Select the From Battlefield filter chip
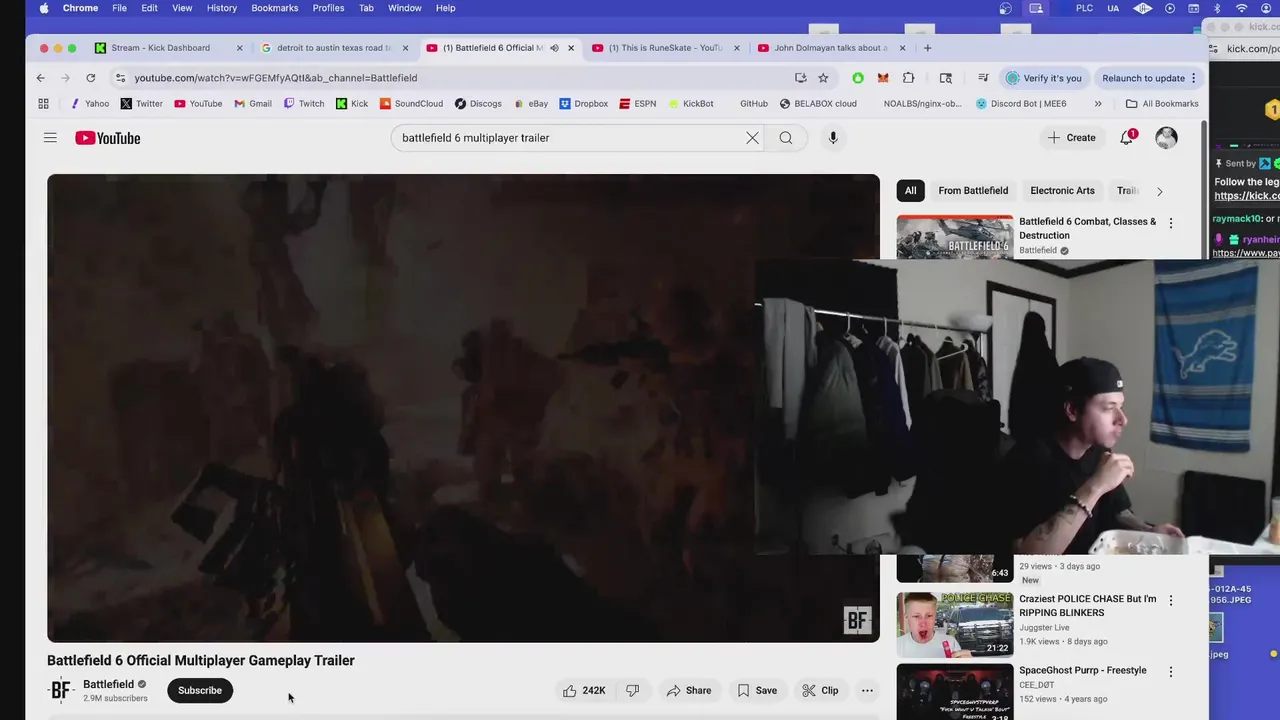The height and width of the screenshot is (720, 1280). point(973,191)
